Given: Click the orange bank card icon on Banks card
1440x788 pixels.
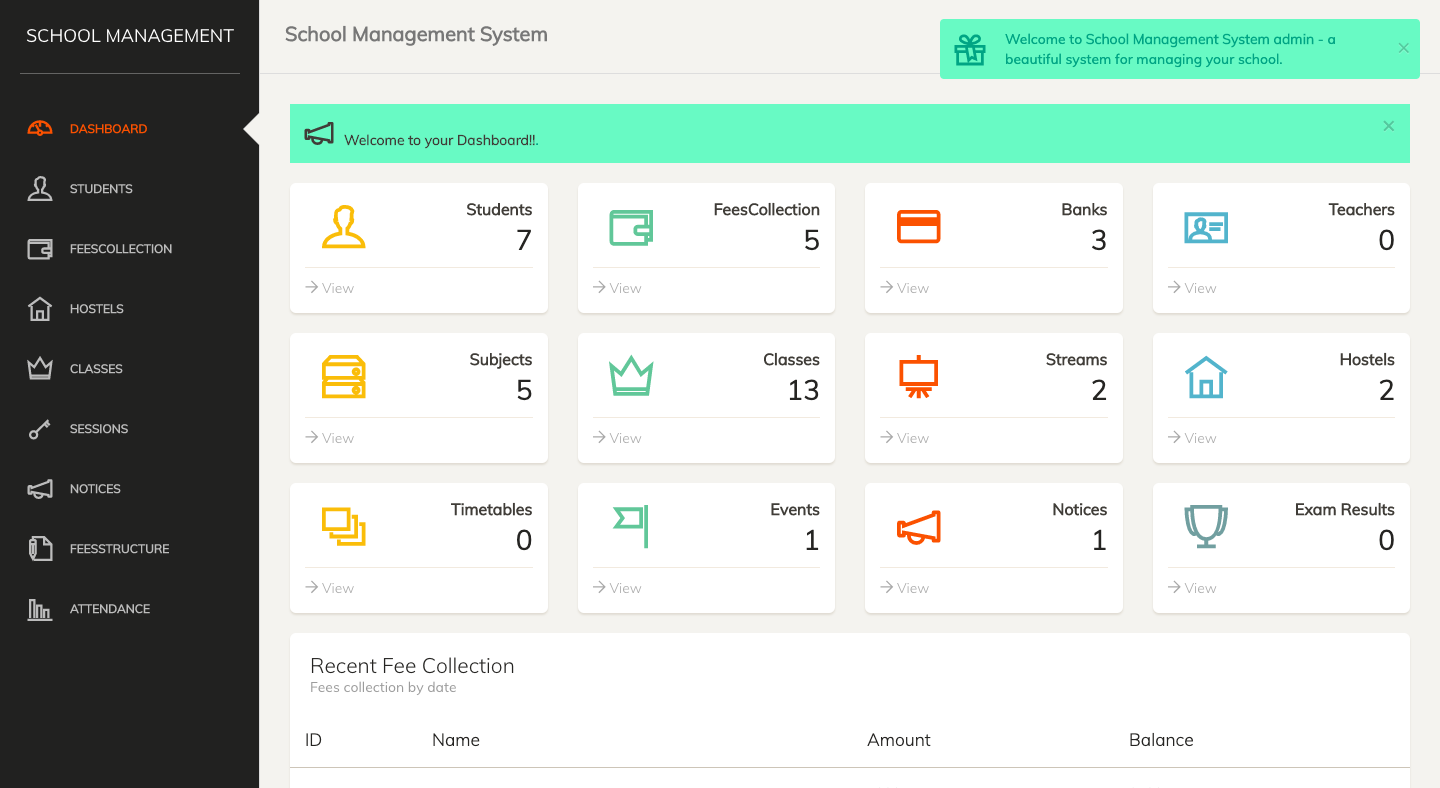Looking at the screenshot, I should click(918, 227).
